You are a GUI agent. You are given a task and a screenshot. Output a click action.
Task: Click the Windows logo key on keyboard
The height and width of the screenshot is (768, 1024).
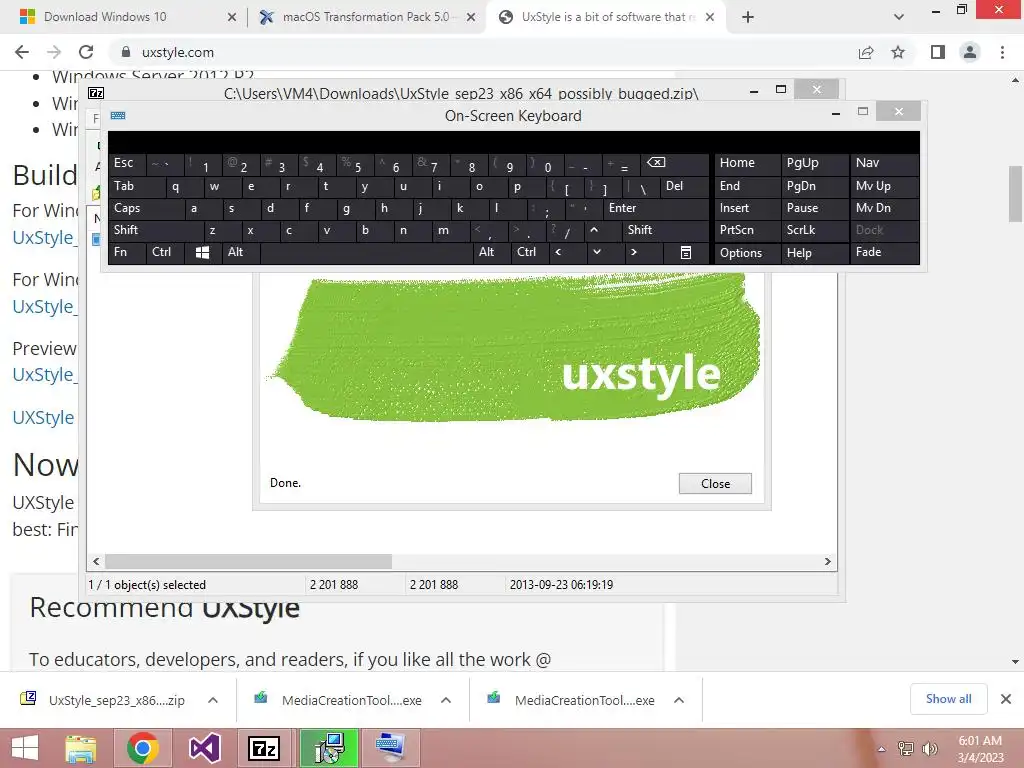tap(202, 253)
